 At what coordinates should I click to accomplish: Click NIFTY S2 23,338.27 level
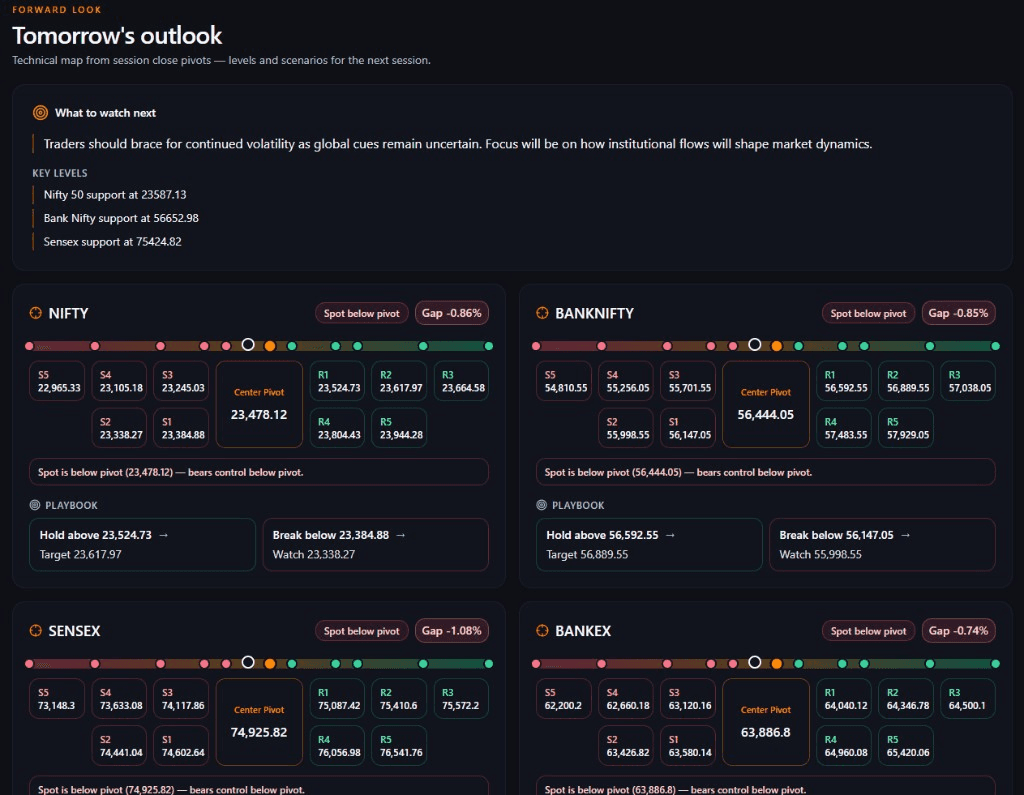(120, 428)
